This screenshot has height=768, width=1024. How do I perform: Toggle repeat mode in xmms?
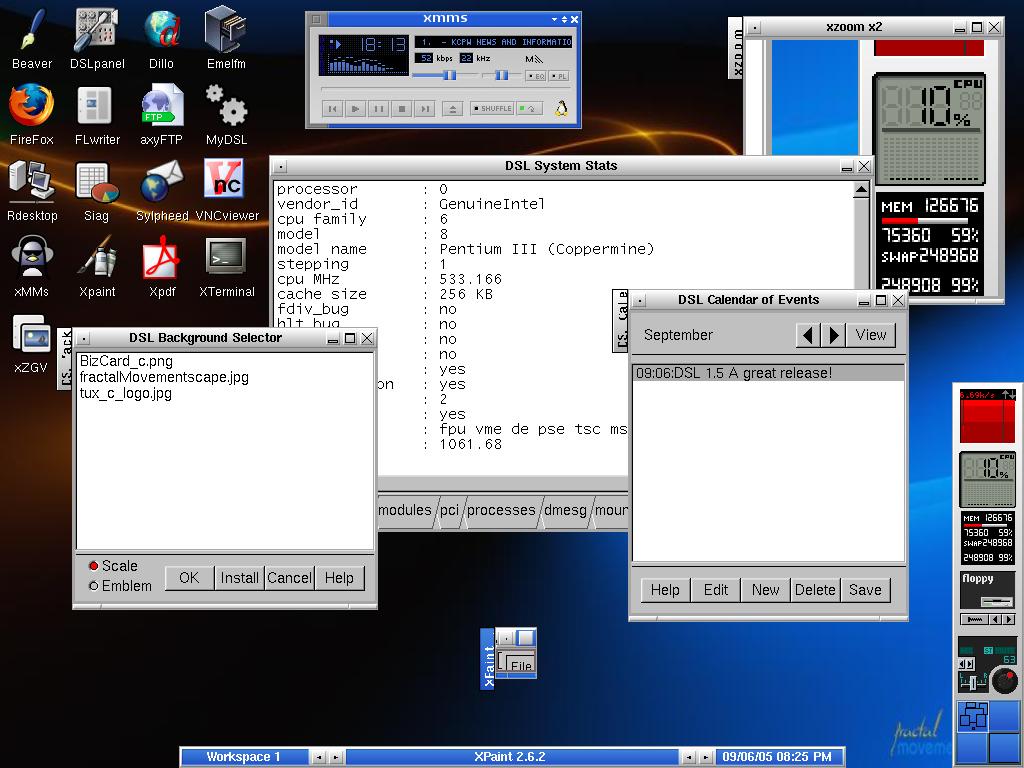(x=530, y=108)
